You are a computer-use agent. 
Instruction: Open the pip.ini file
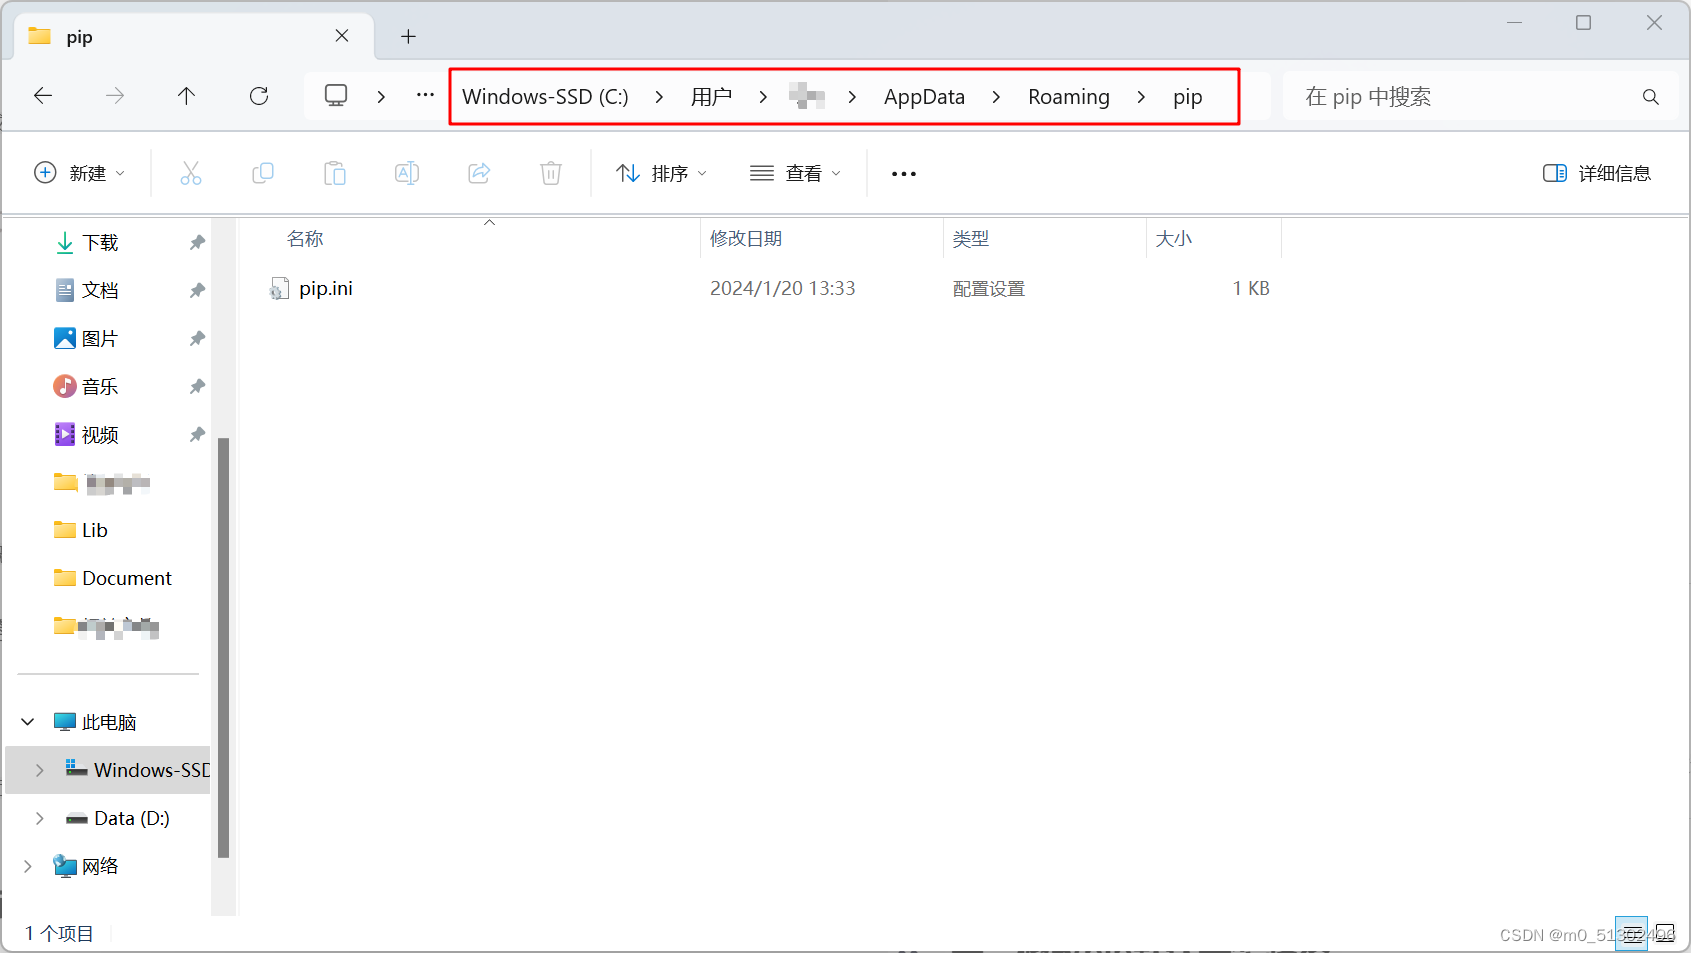[325, 288]
